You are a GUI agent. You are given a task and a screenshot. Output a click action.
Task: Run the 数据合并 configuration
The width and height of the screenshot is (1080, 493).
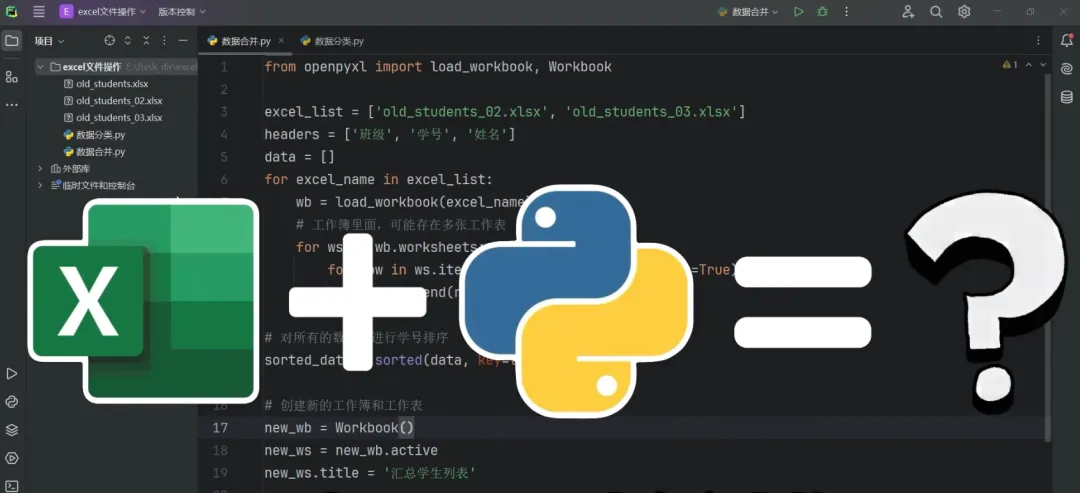798,12
